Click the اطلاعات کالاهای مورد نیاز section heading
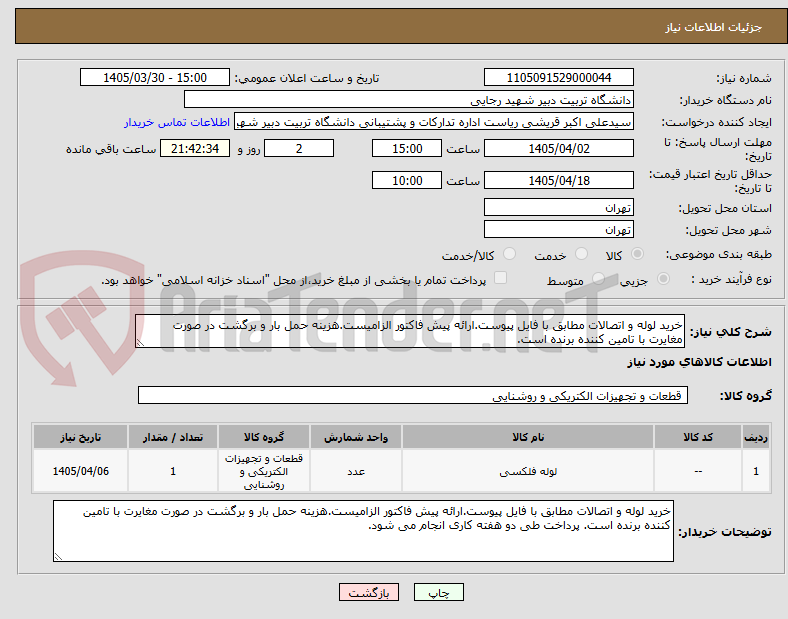 [x=699, y=362]
